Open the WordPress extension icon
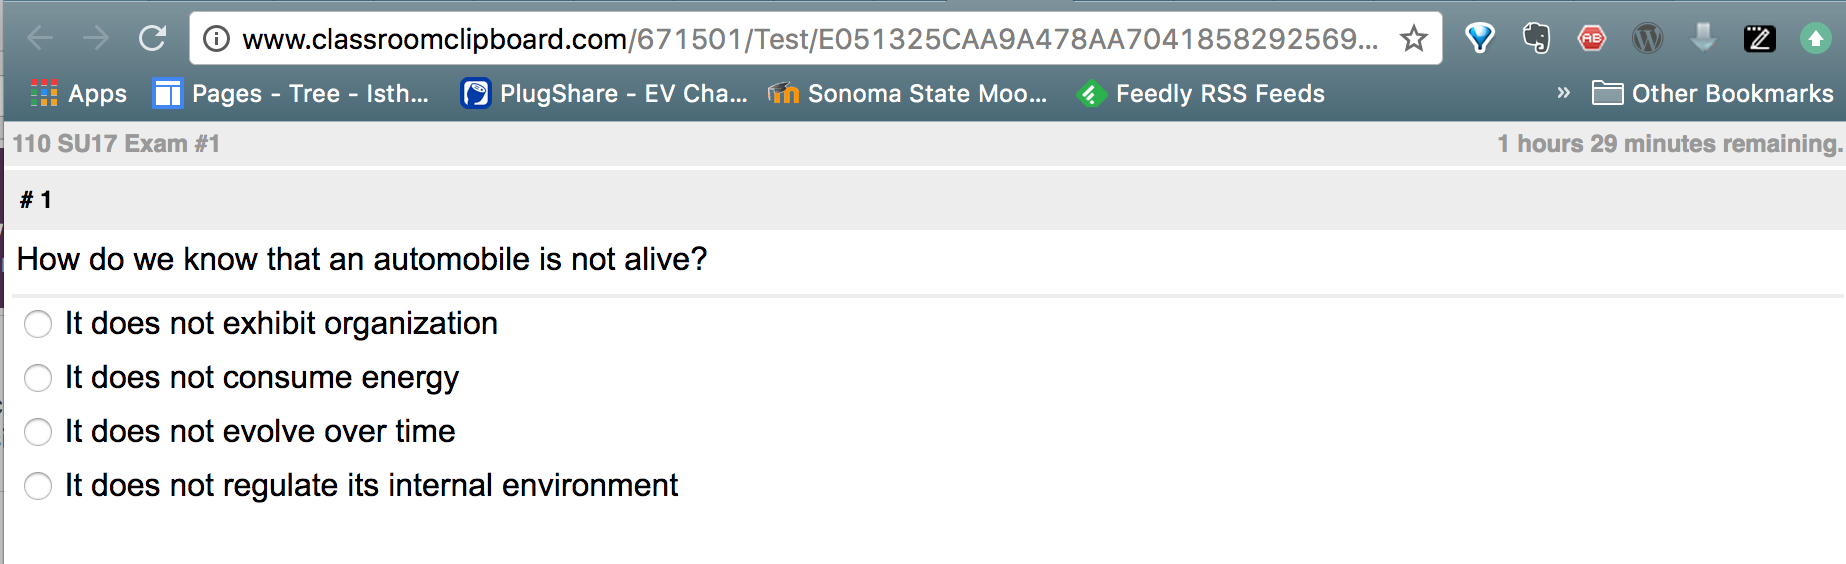 click(x=1647, y=39)
